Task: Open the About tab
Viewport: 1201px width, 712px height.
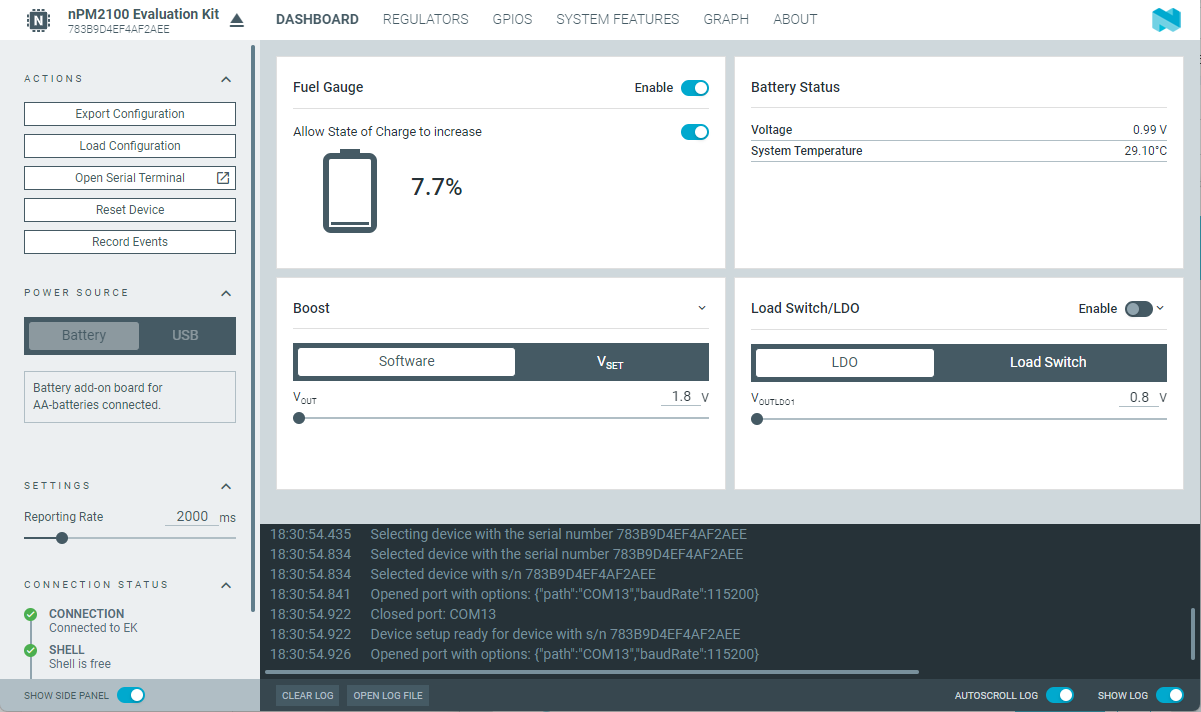Action: point(795,20)
